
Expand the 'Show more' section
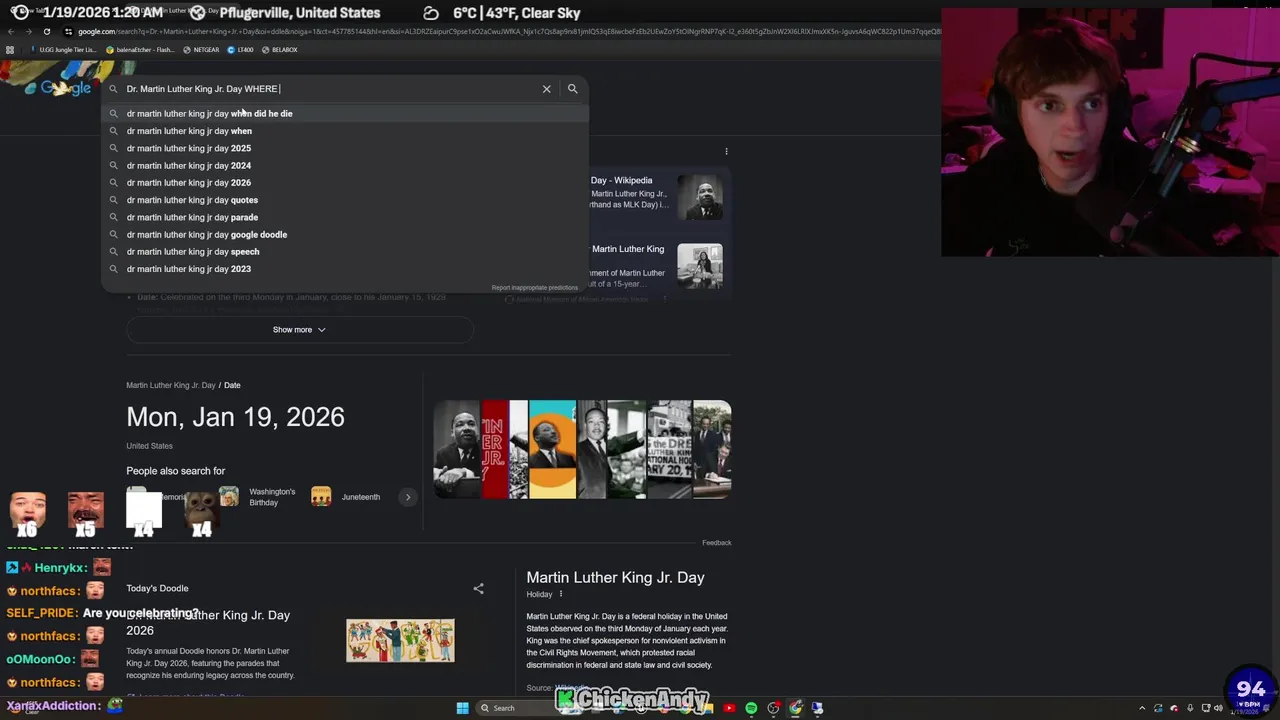(x=299, y=330)
